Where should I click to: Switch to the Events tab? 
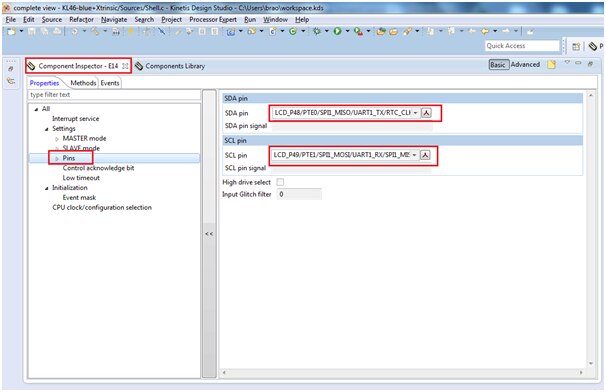(x=110, y=83)
